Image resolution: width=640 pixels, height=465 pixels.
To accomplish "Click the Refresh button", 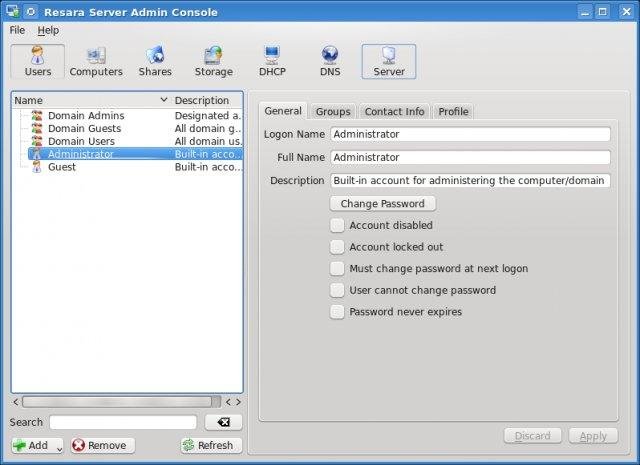I will tap(211, 445).
